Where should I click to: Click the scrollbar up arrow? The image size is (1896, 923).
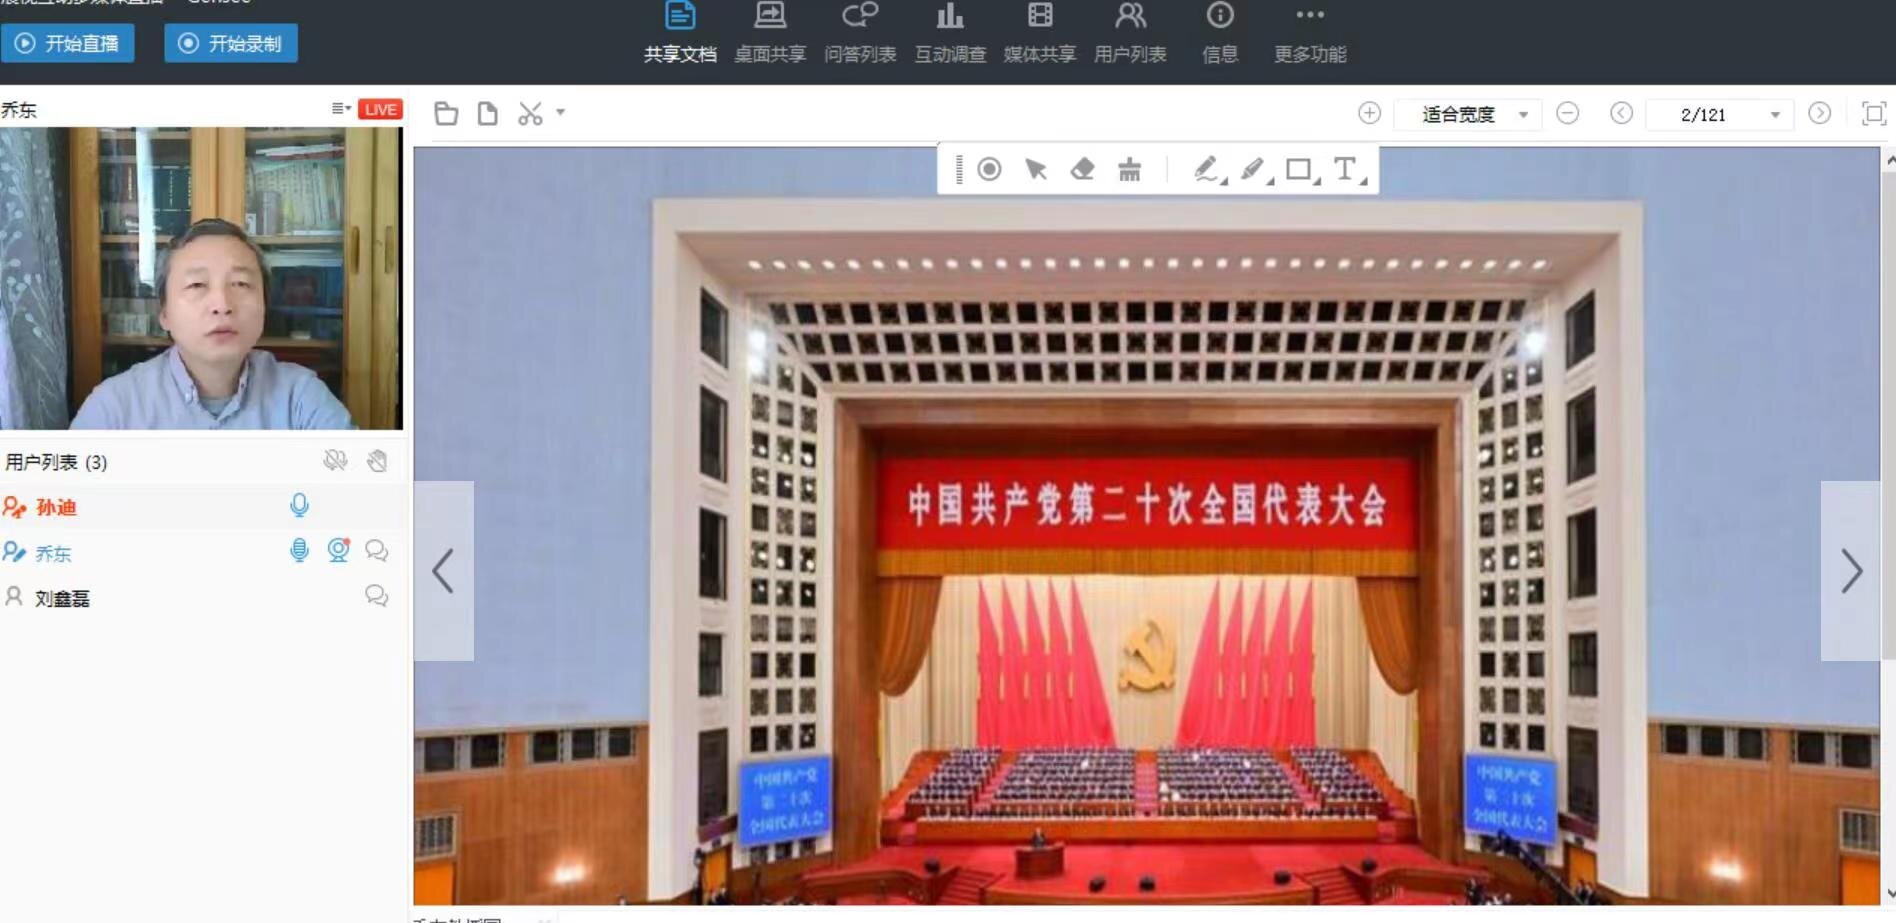coord(1889,159)
